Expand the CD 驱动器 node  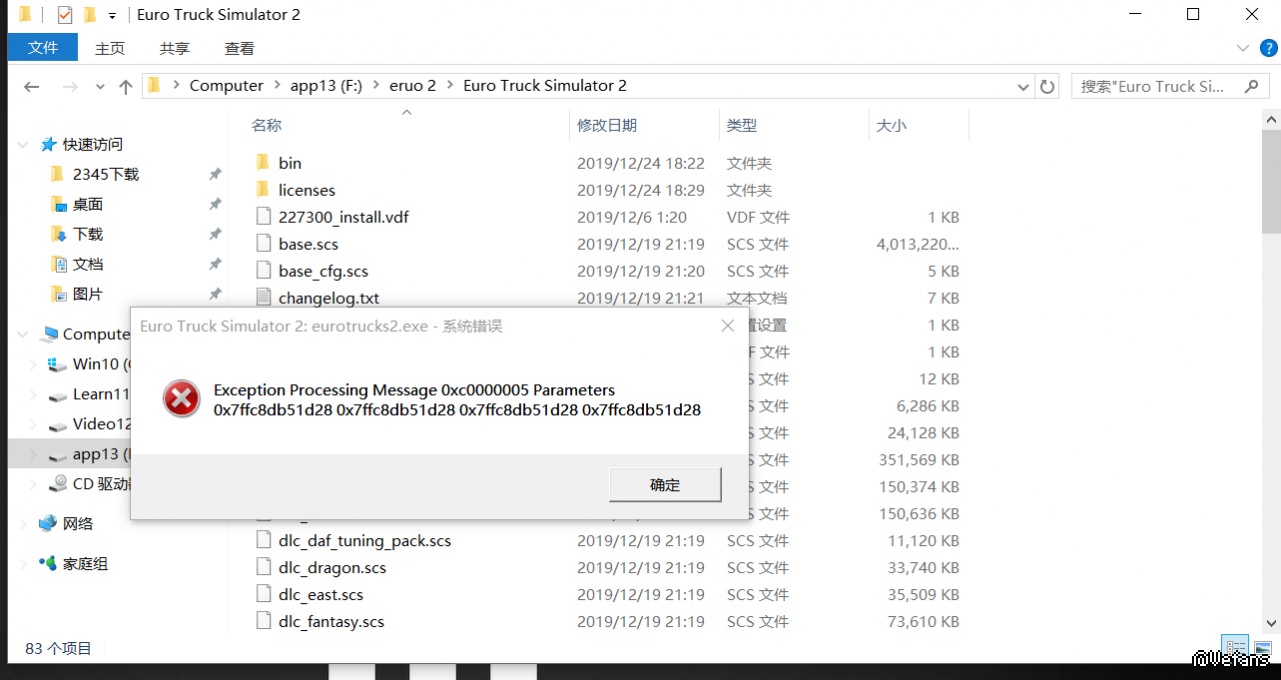coord(34,484)
